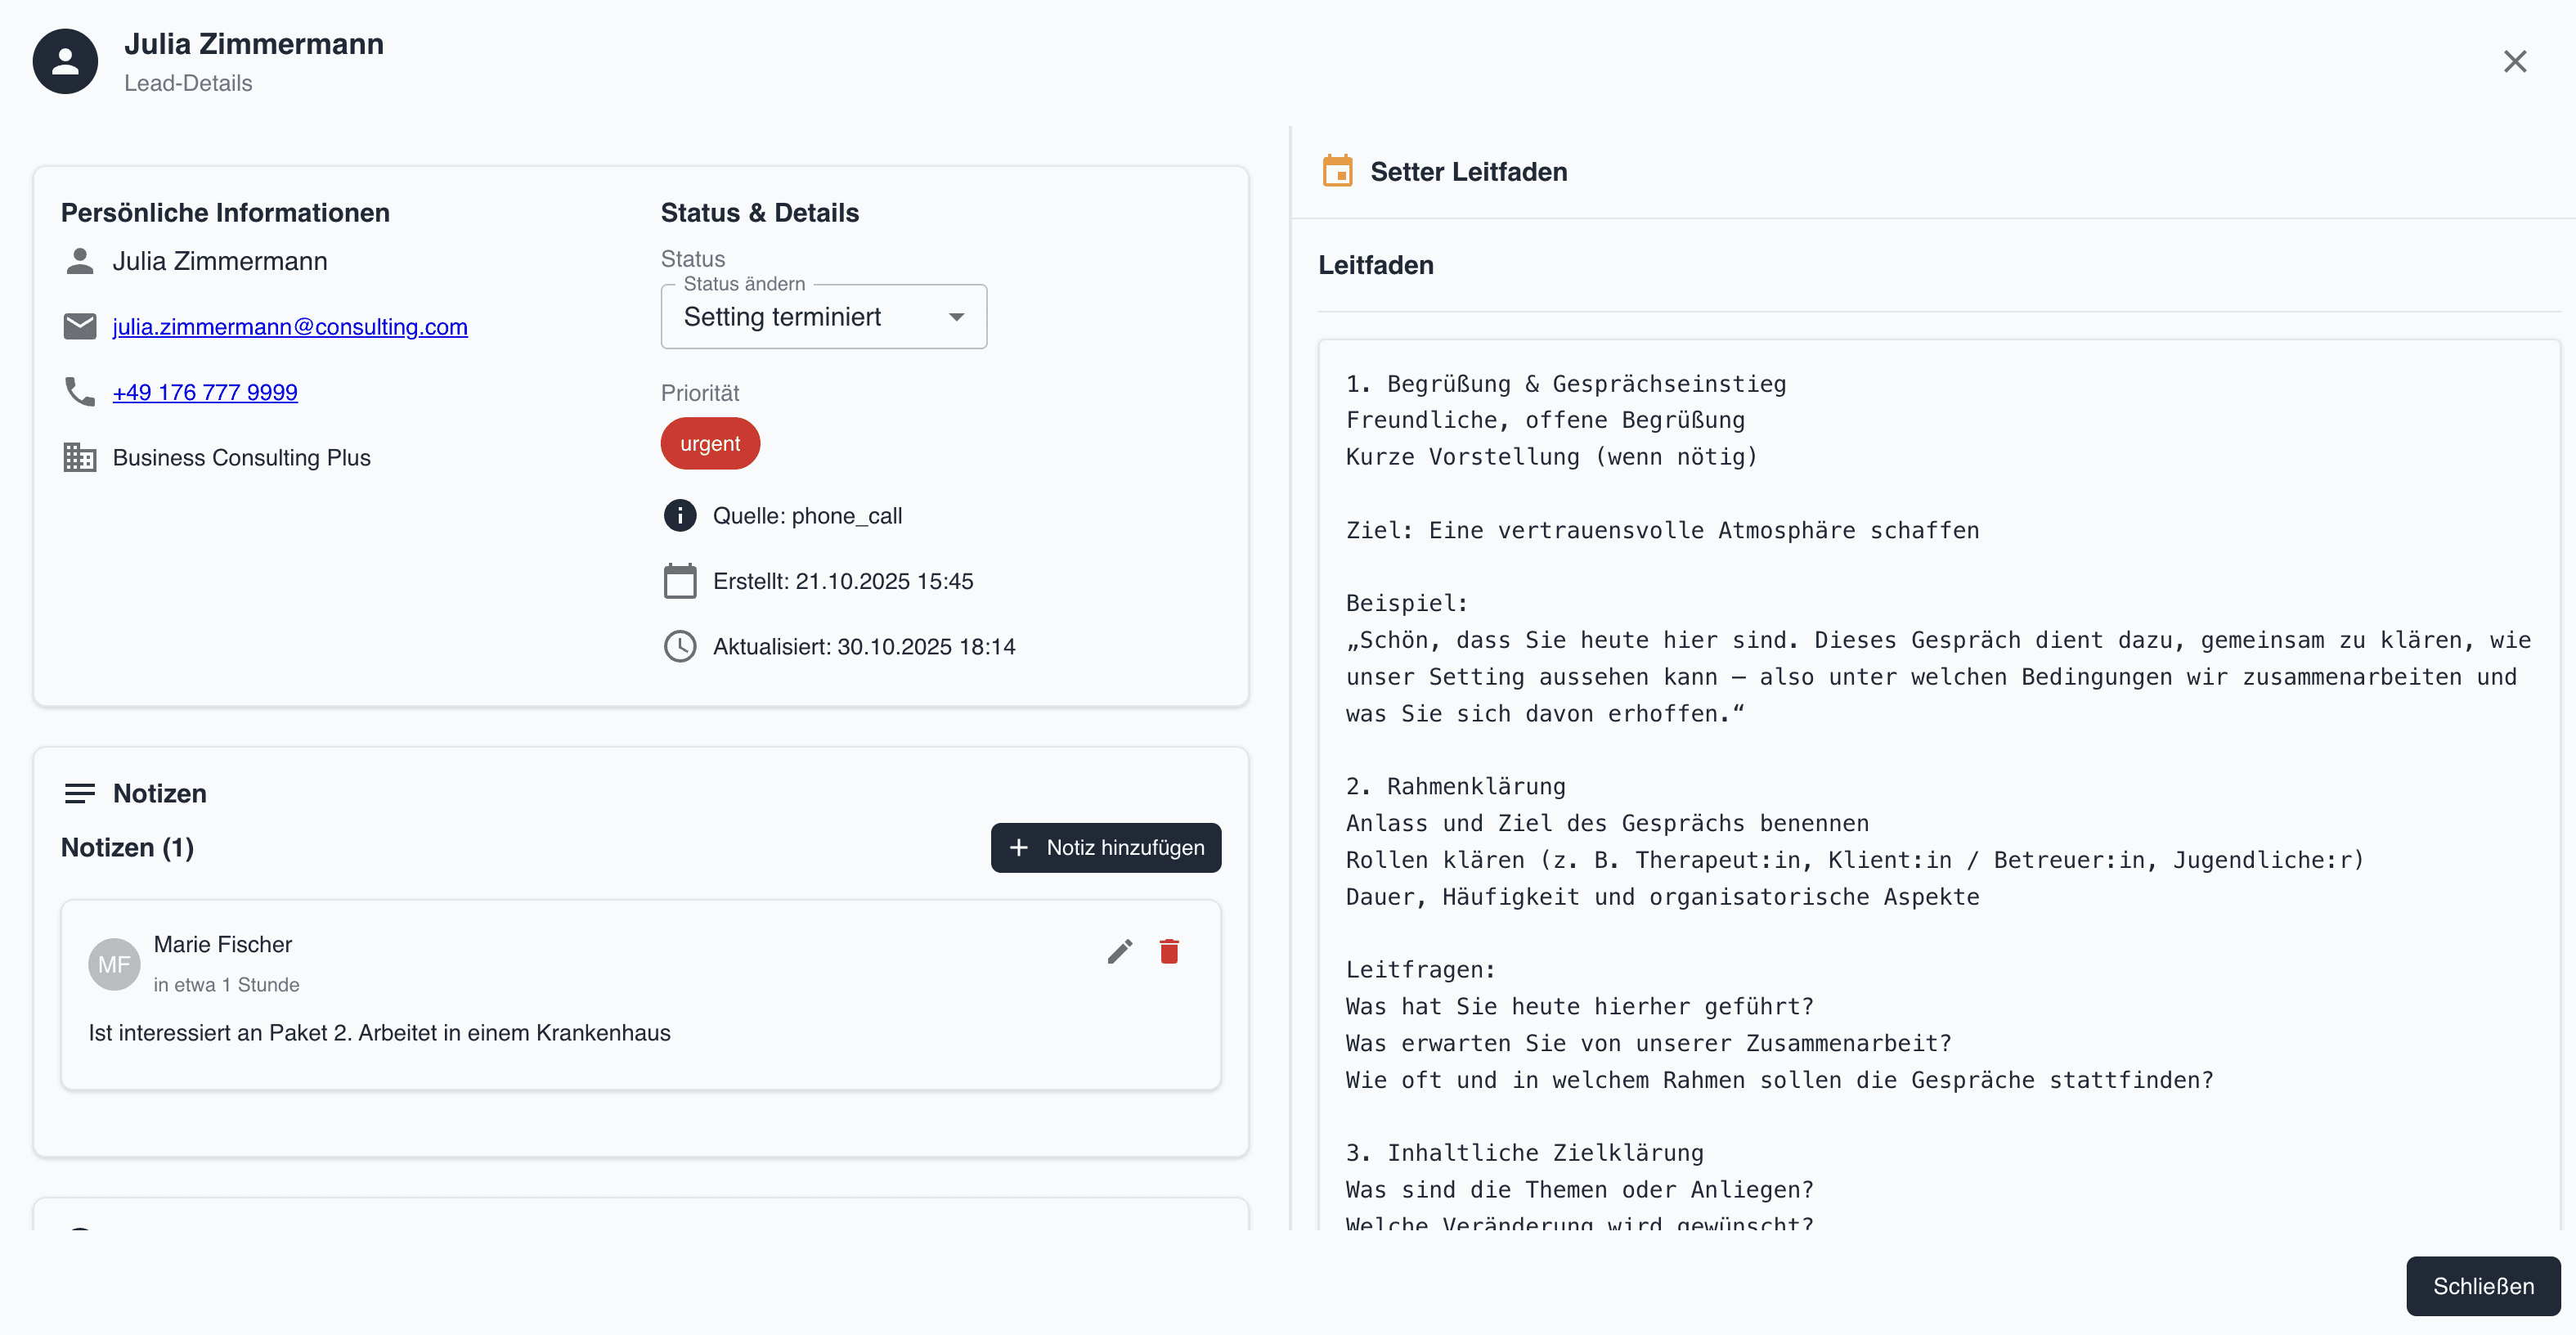Click the phone handset icon

tap(80, 391)
